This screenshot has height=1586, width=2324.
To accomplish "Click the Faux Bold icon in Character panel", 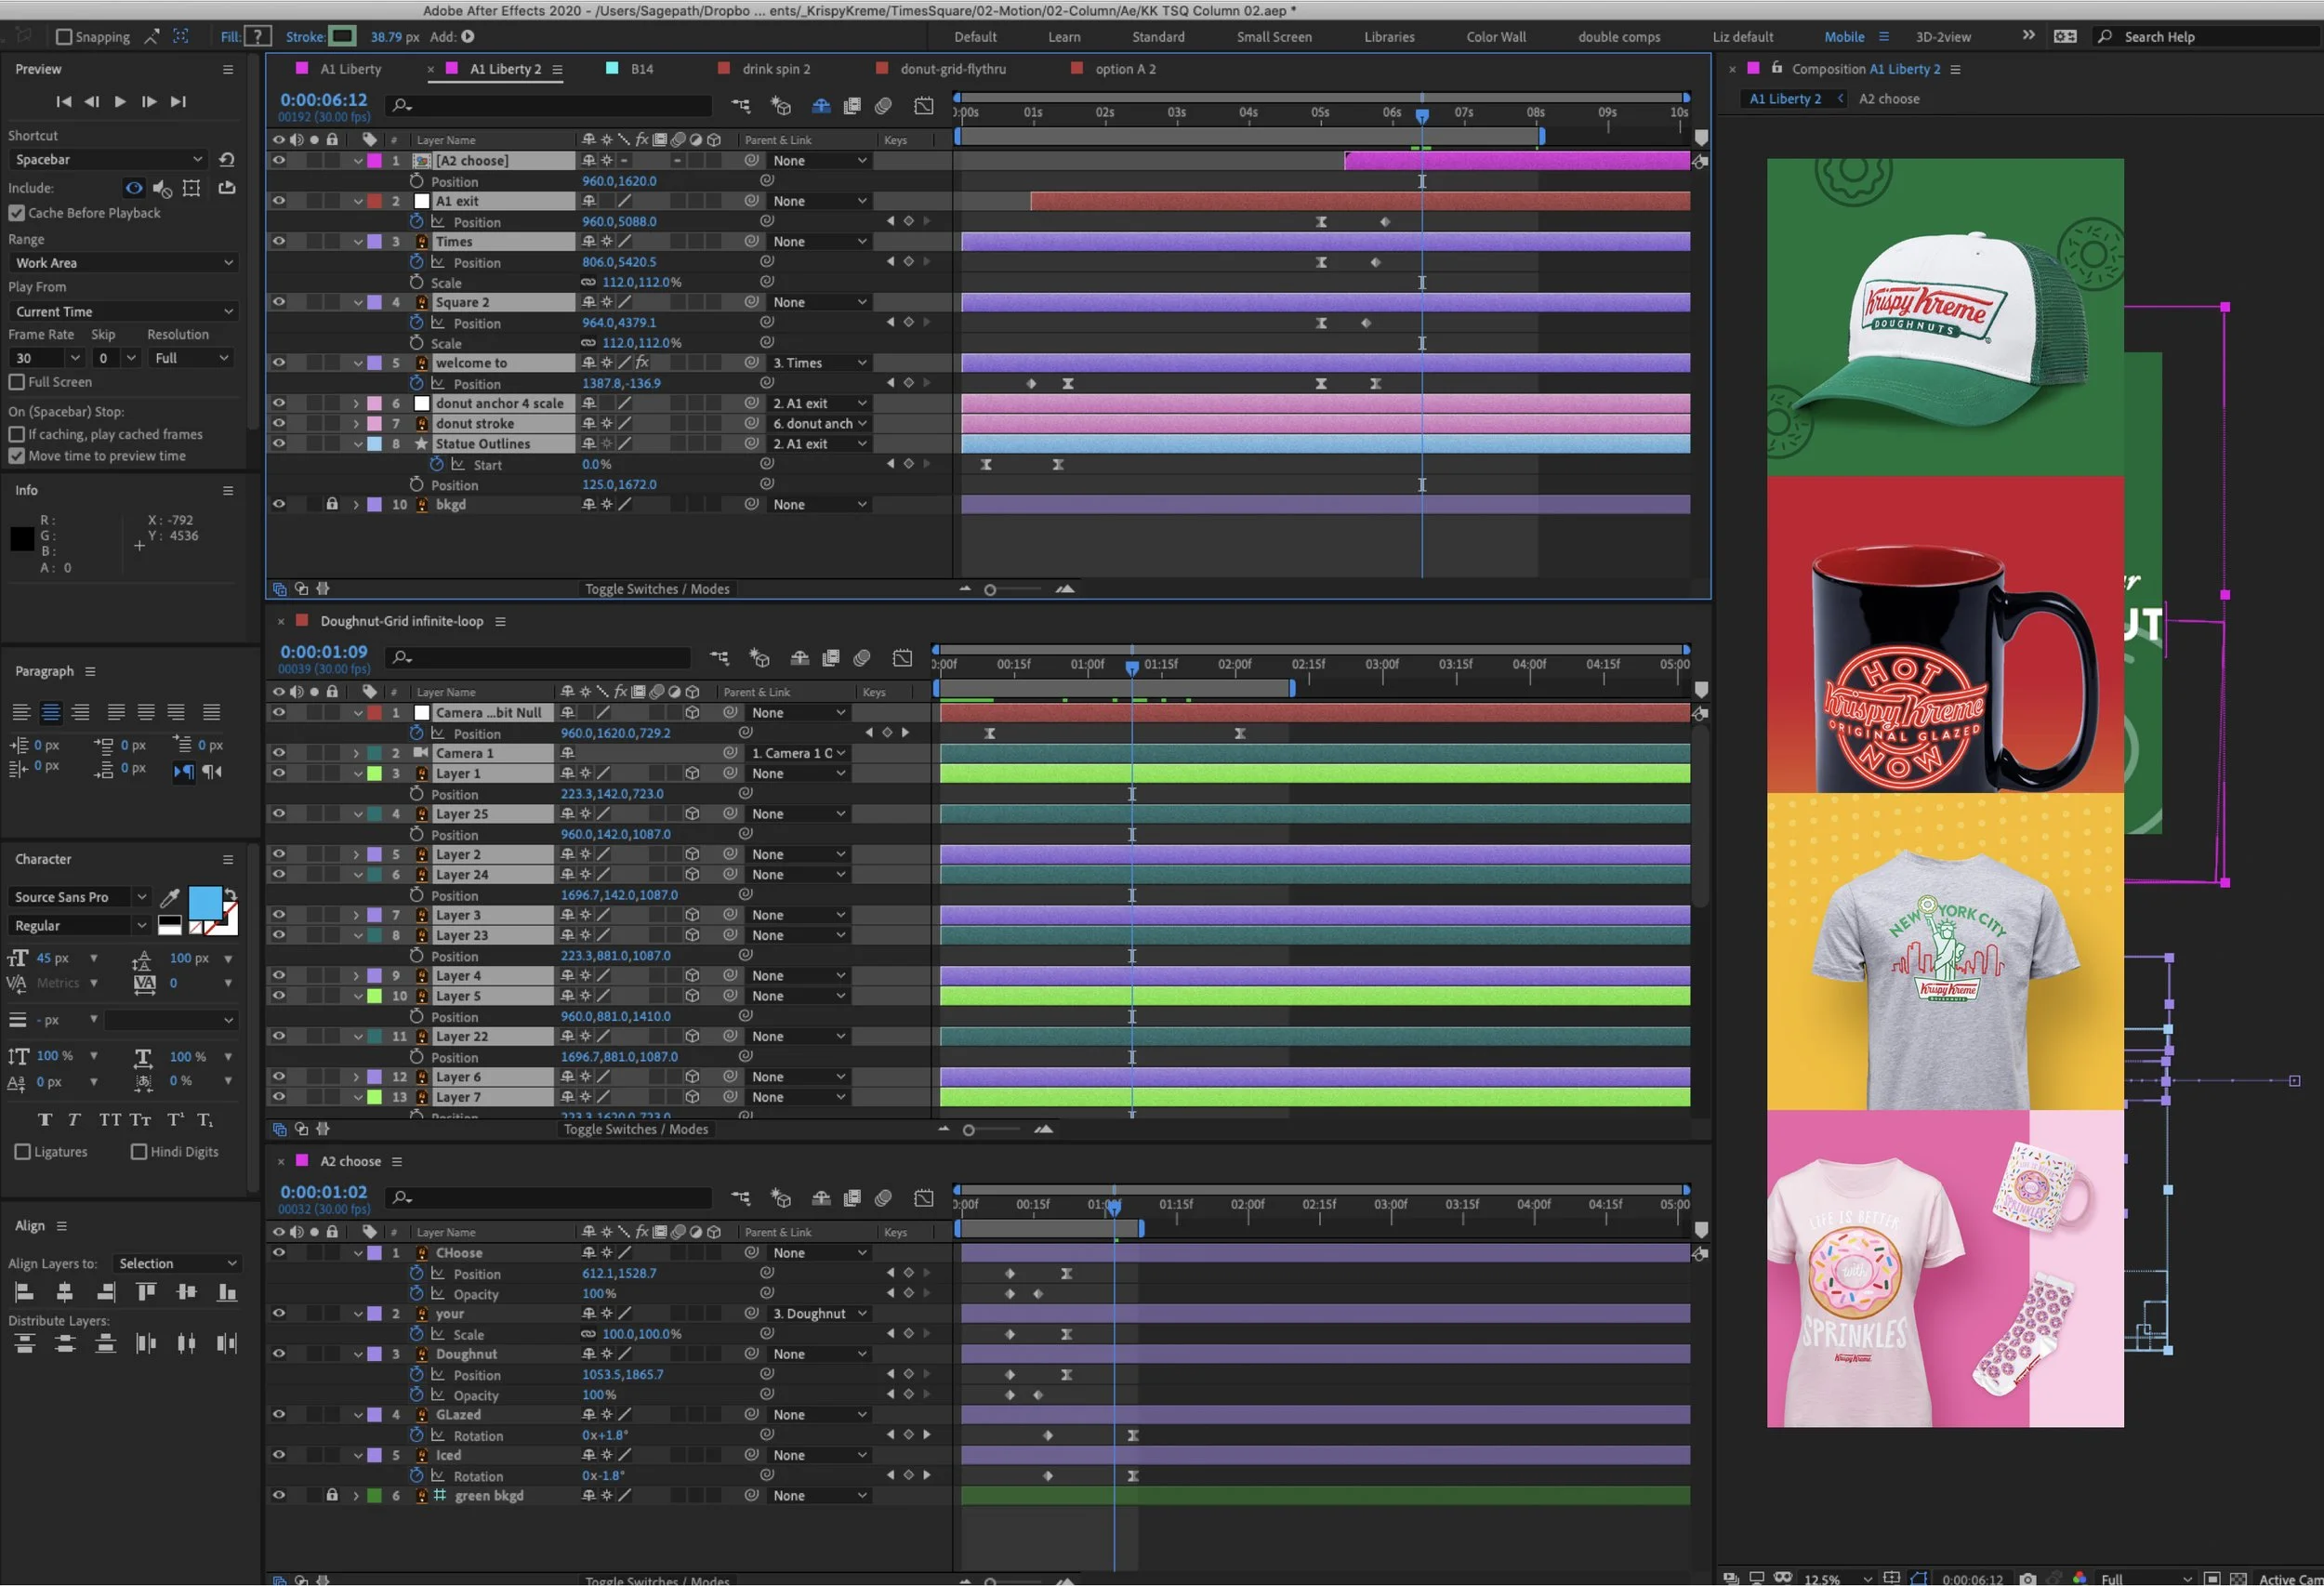I will (x=44, y=1120).
